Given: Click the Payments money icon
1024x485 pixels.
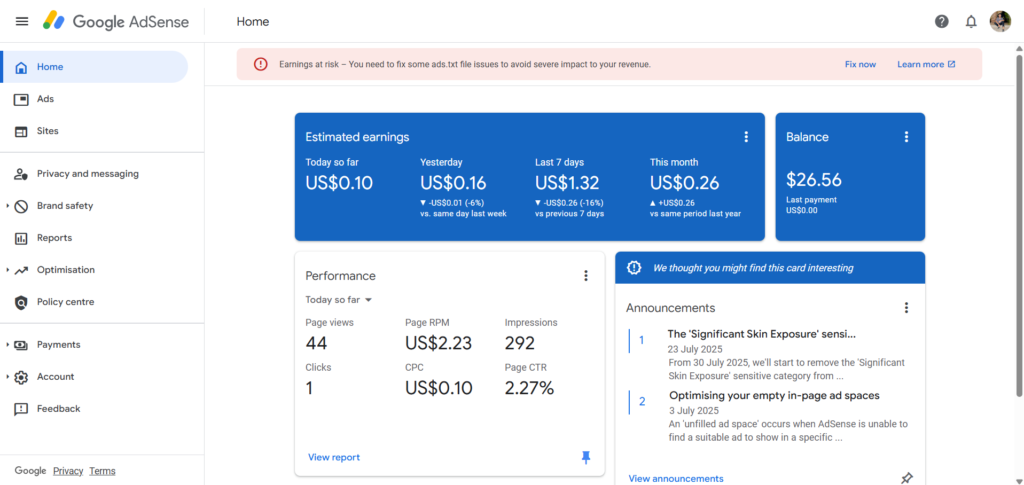Looking at the screenshot, I should coord(21,345).
